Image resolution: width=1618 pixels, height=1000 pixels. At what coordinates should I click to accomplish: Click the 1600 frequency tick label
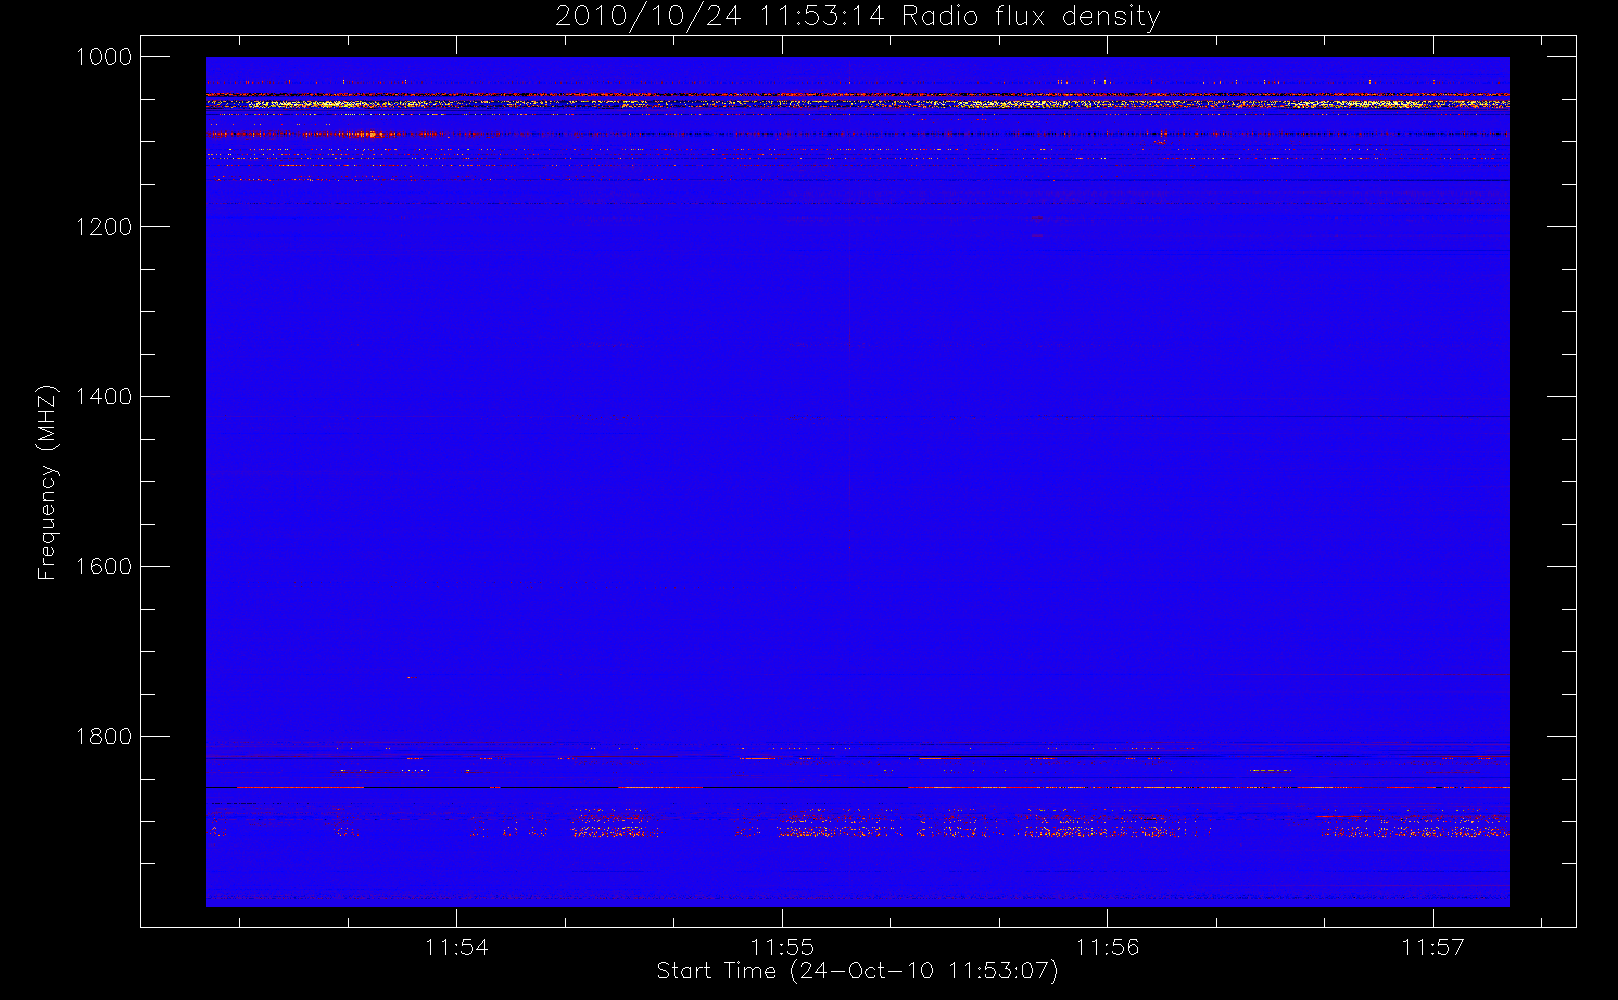click(x=104, y=567)
